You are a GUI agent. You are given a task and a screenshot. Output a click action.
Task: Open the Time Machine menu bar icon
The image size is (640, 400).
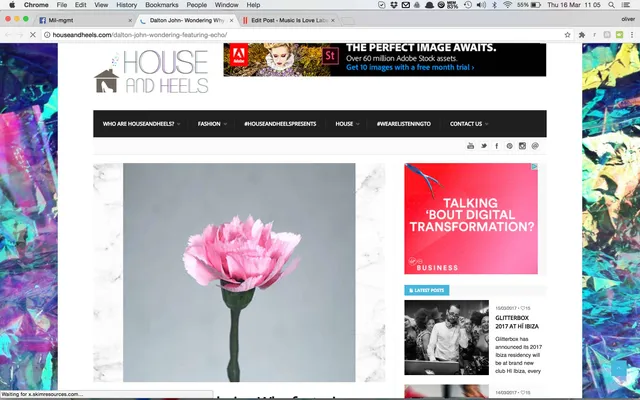tap(468, 5)
